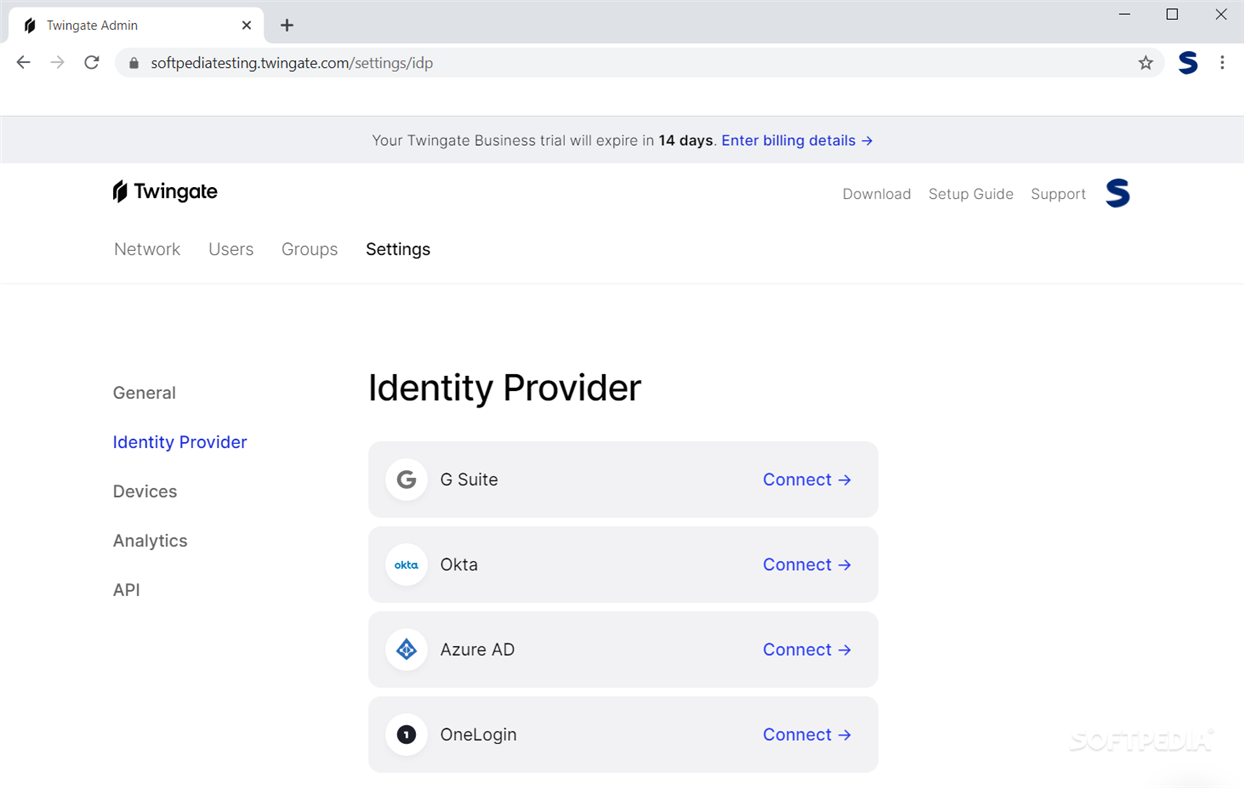Go to the Groups tab
This screenshot has height=788, width=1244.
click(x=310, y=249)
